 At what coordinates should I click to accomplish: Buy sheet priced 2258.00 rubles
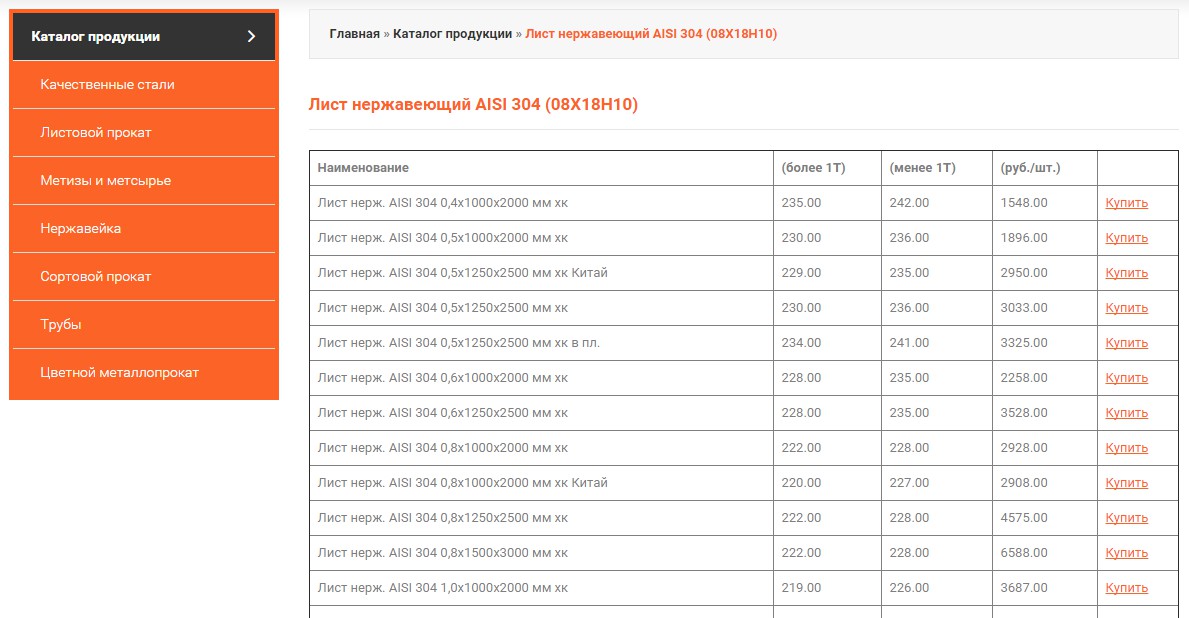coord(1126,378)
